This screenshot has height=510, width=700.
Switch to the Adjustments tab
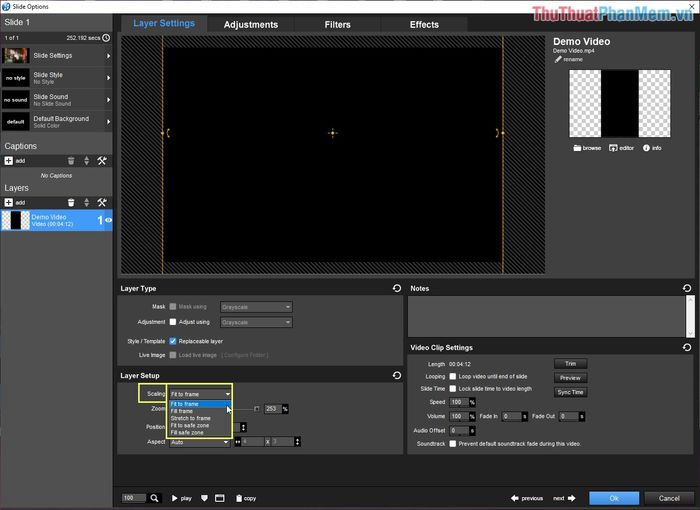click(x=251, y=25)
